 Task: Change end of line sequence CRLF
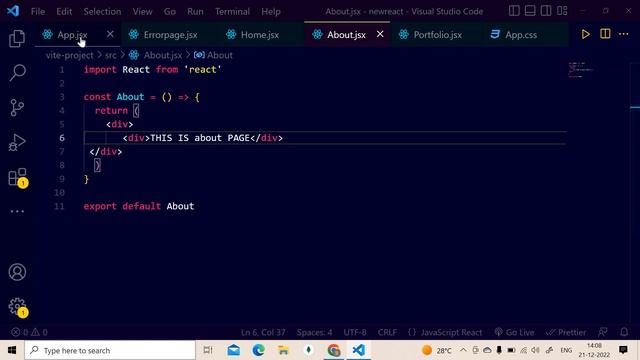click(x=387, y=332)
